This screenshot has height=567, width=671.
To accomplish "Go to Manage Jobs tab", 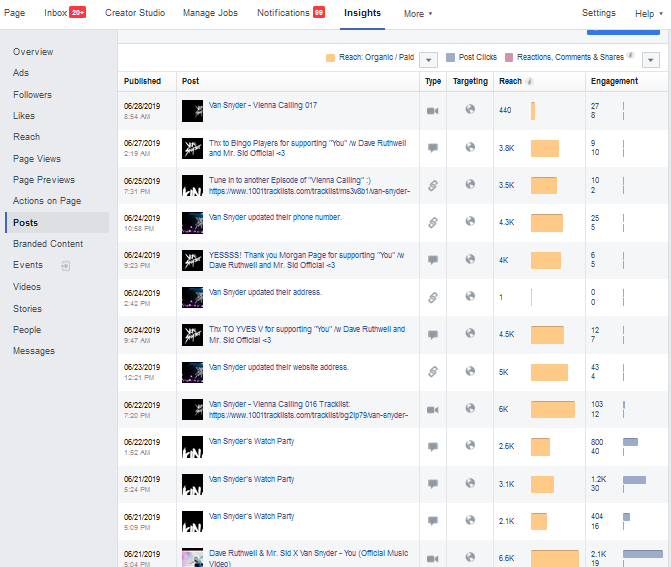I will tap(210, 13).
